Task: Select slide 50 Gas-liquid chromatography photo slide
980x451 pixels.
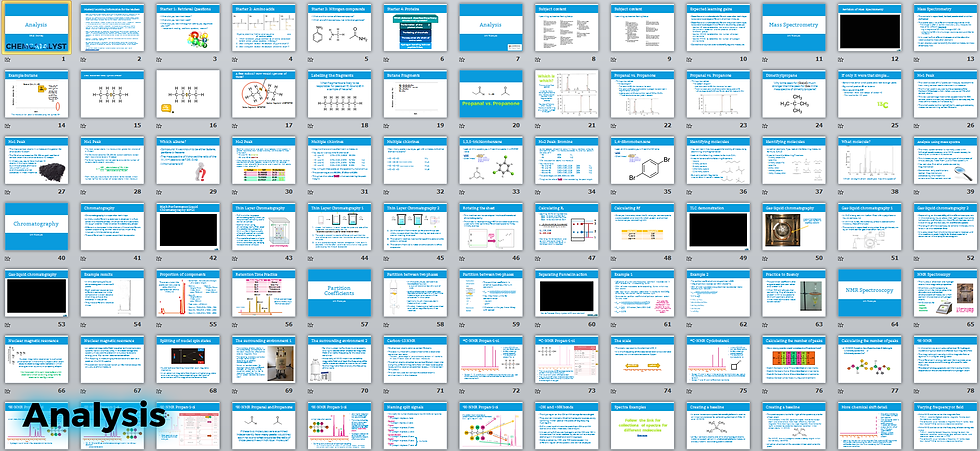Action: click(794, 226)
